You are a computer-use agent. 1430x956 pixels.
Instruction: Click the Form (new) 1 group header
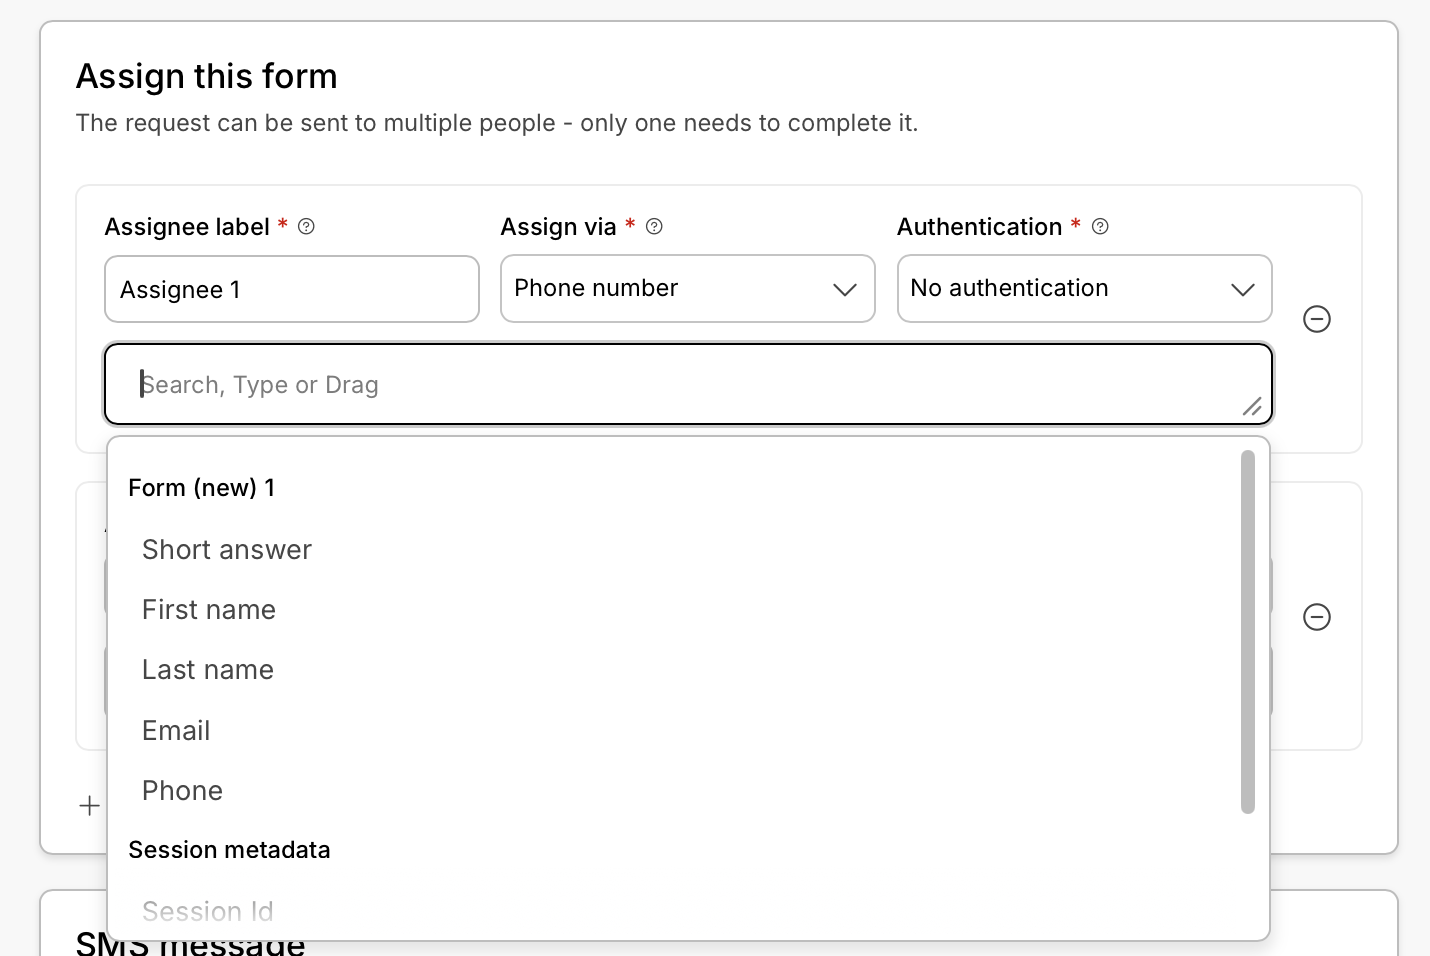tap(202, 488)
